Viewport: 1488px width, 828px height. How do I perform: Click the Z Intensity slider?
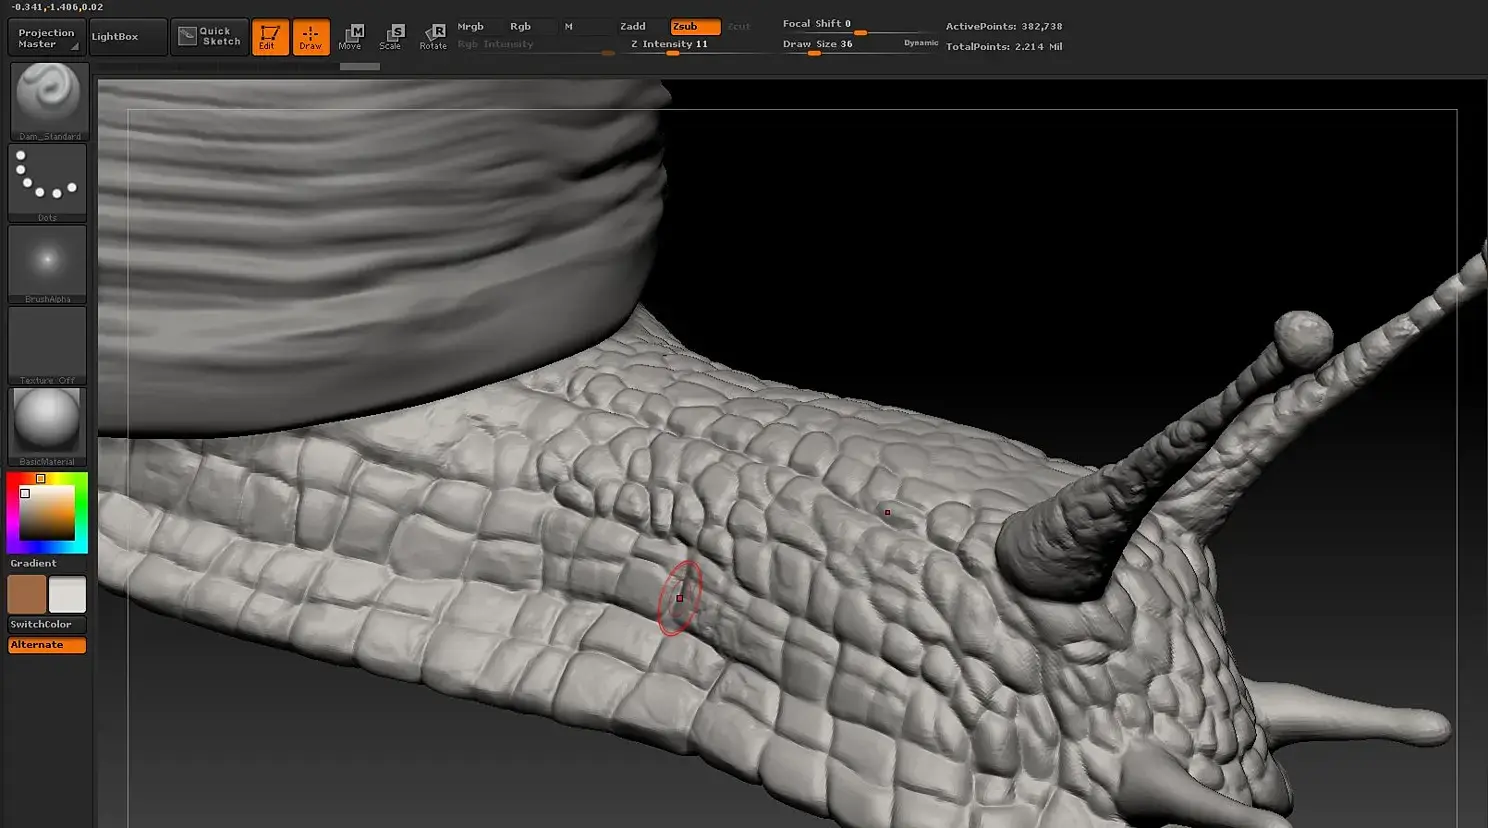[669, 45]
